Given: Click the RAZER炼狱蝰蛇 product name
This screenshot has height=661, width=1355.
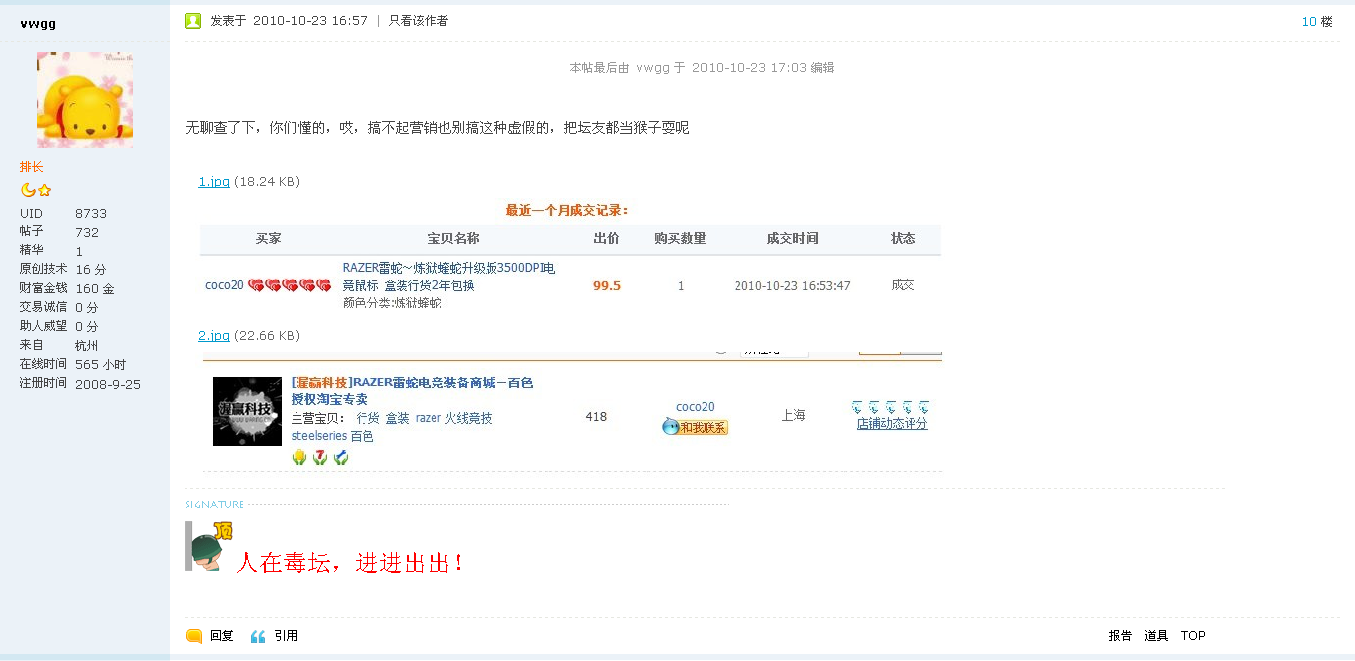Looking at the screenshot, I should [448, 276].
